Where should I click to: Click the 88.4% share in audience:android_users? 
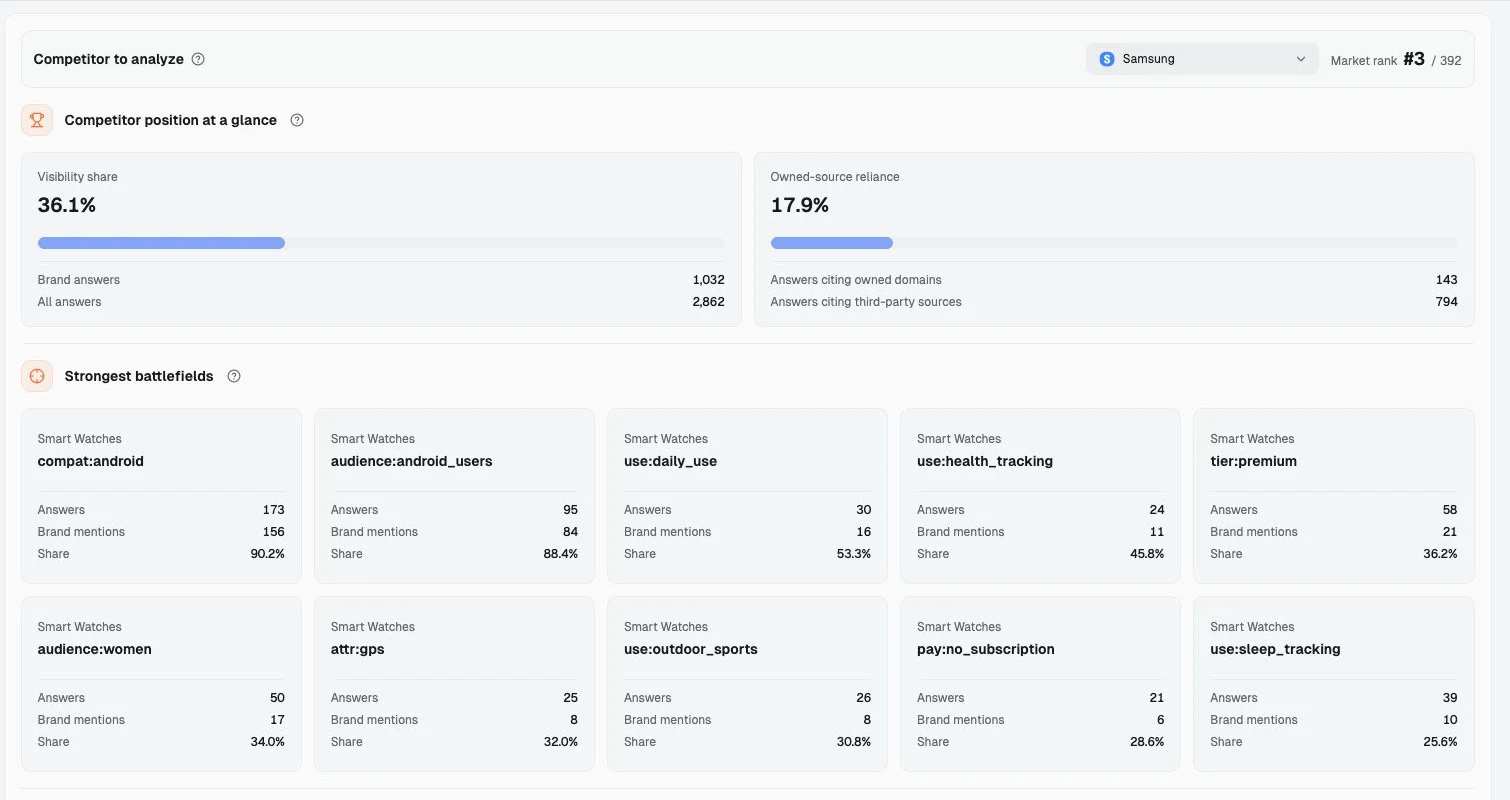tap(560, 554)
